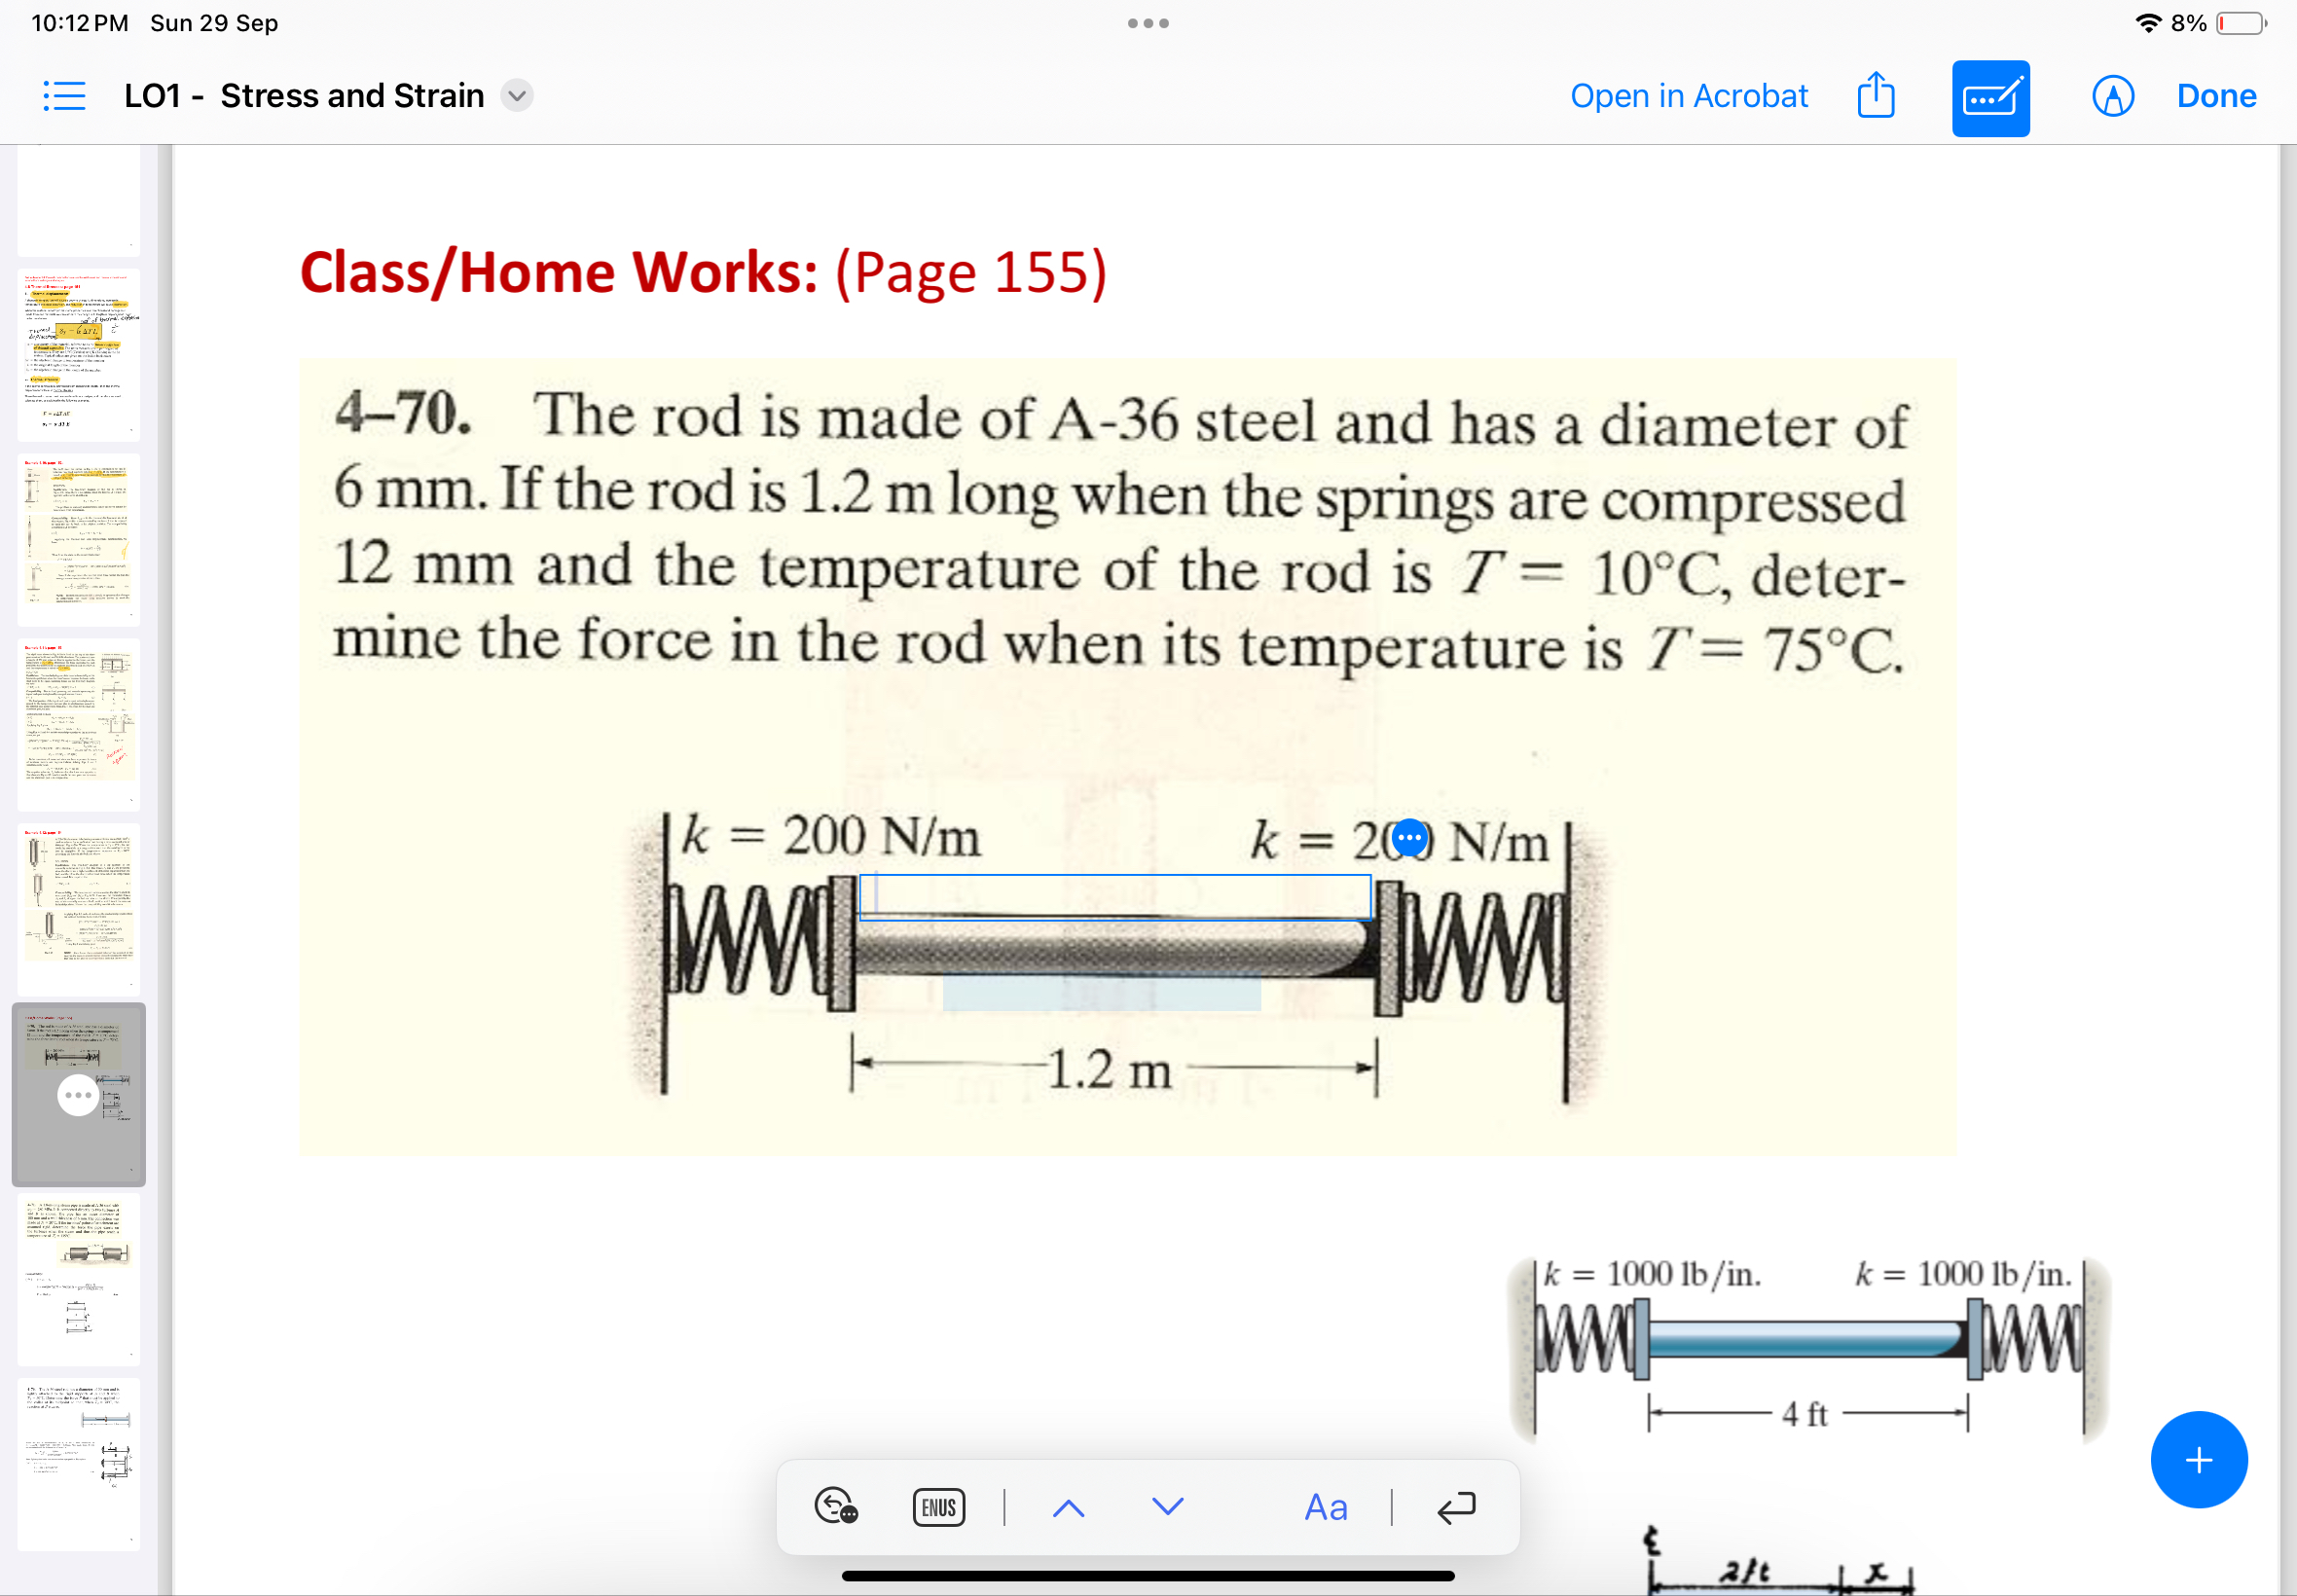Viewport: 2297px width, 1596px height.
Task: Toggle the form-fill annotation tool
Action: tap(1990, 98)
